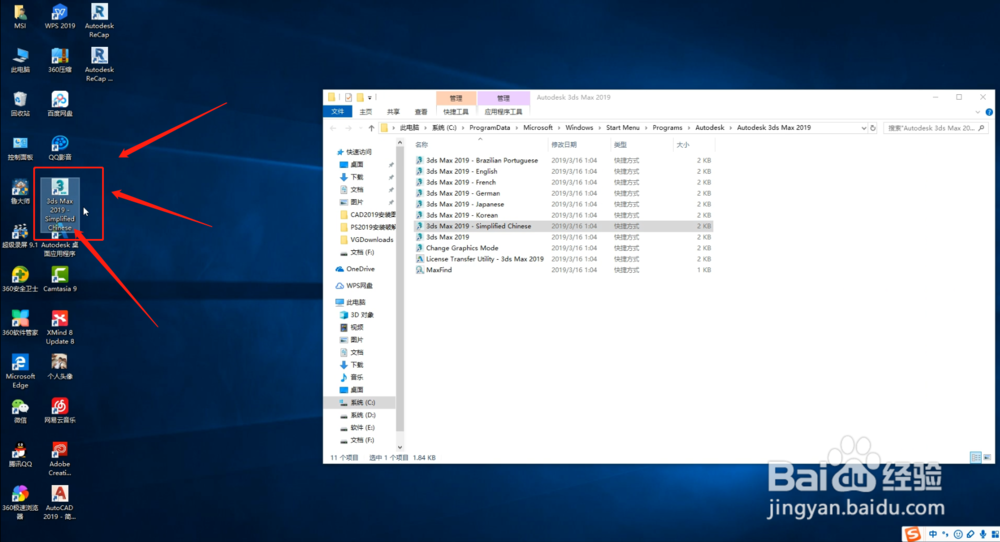Select 3ds Max 2019 - Brazilian Portuguese shortcut
The height and width of the screenshot is (542, 1000).
tap(482, 160)
